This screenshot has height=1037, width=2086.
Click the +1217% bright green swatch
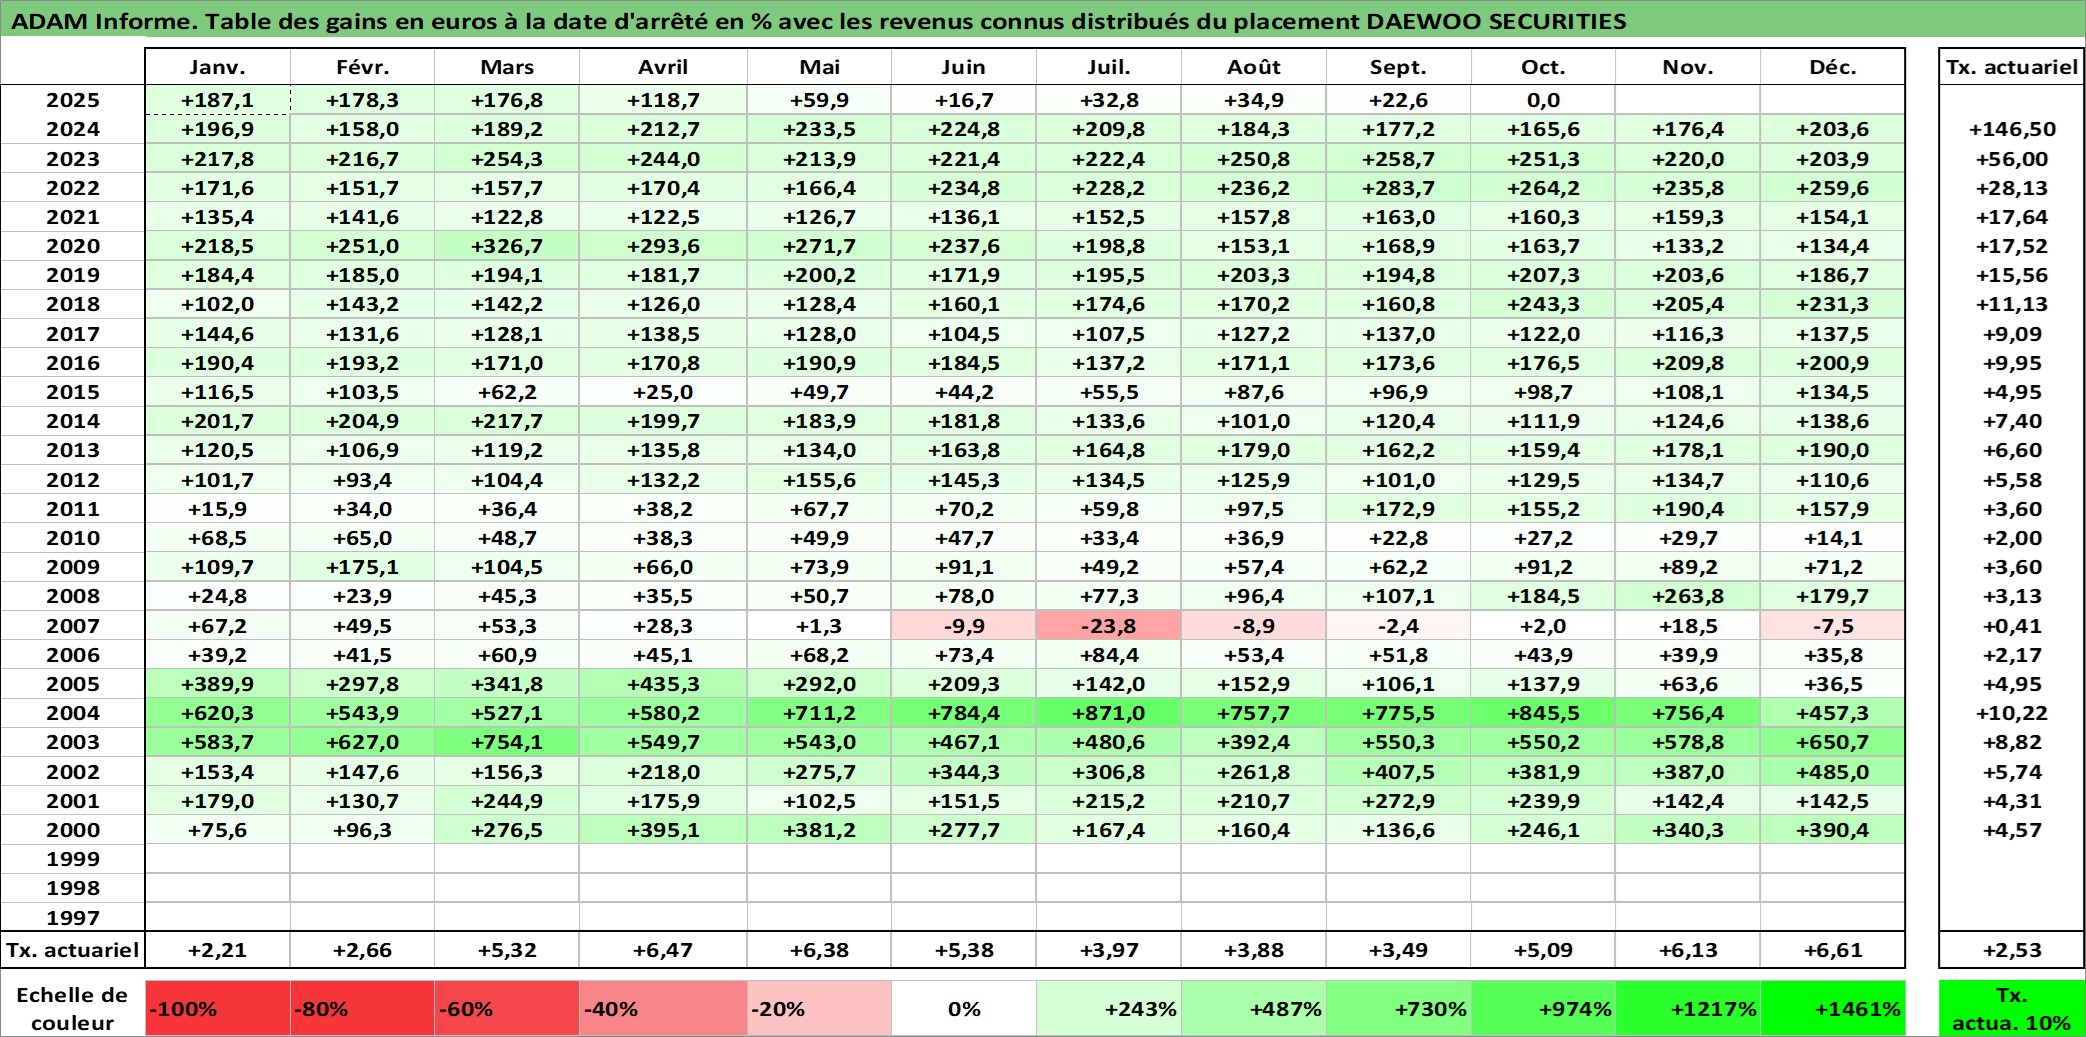point(1688,1008)
